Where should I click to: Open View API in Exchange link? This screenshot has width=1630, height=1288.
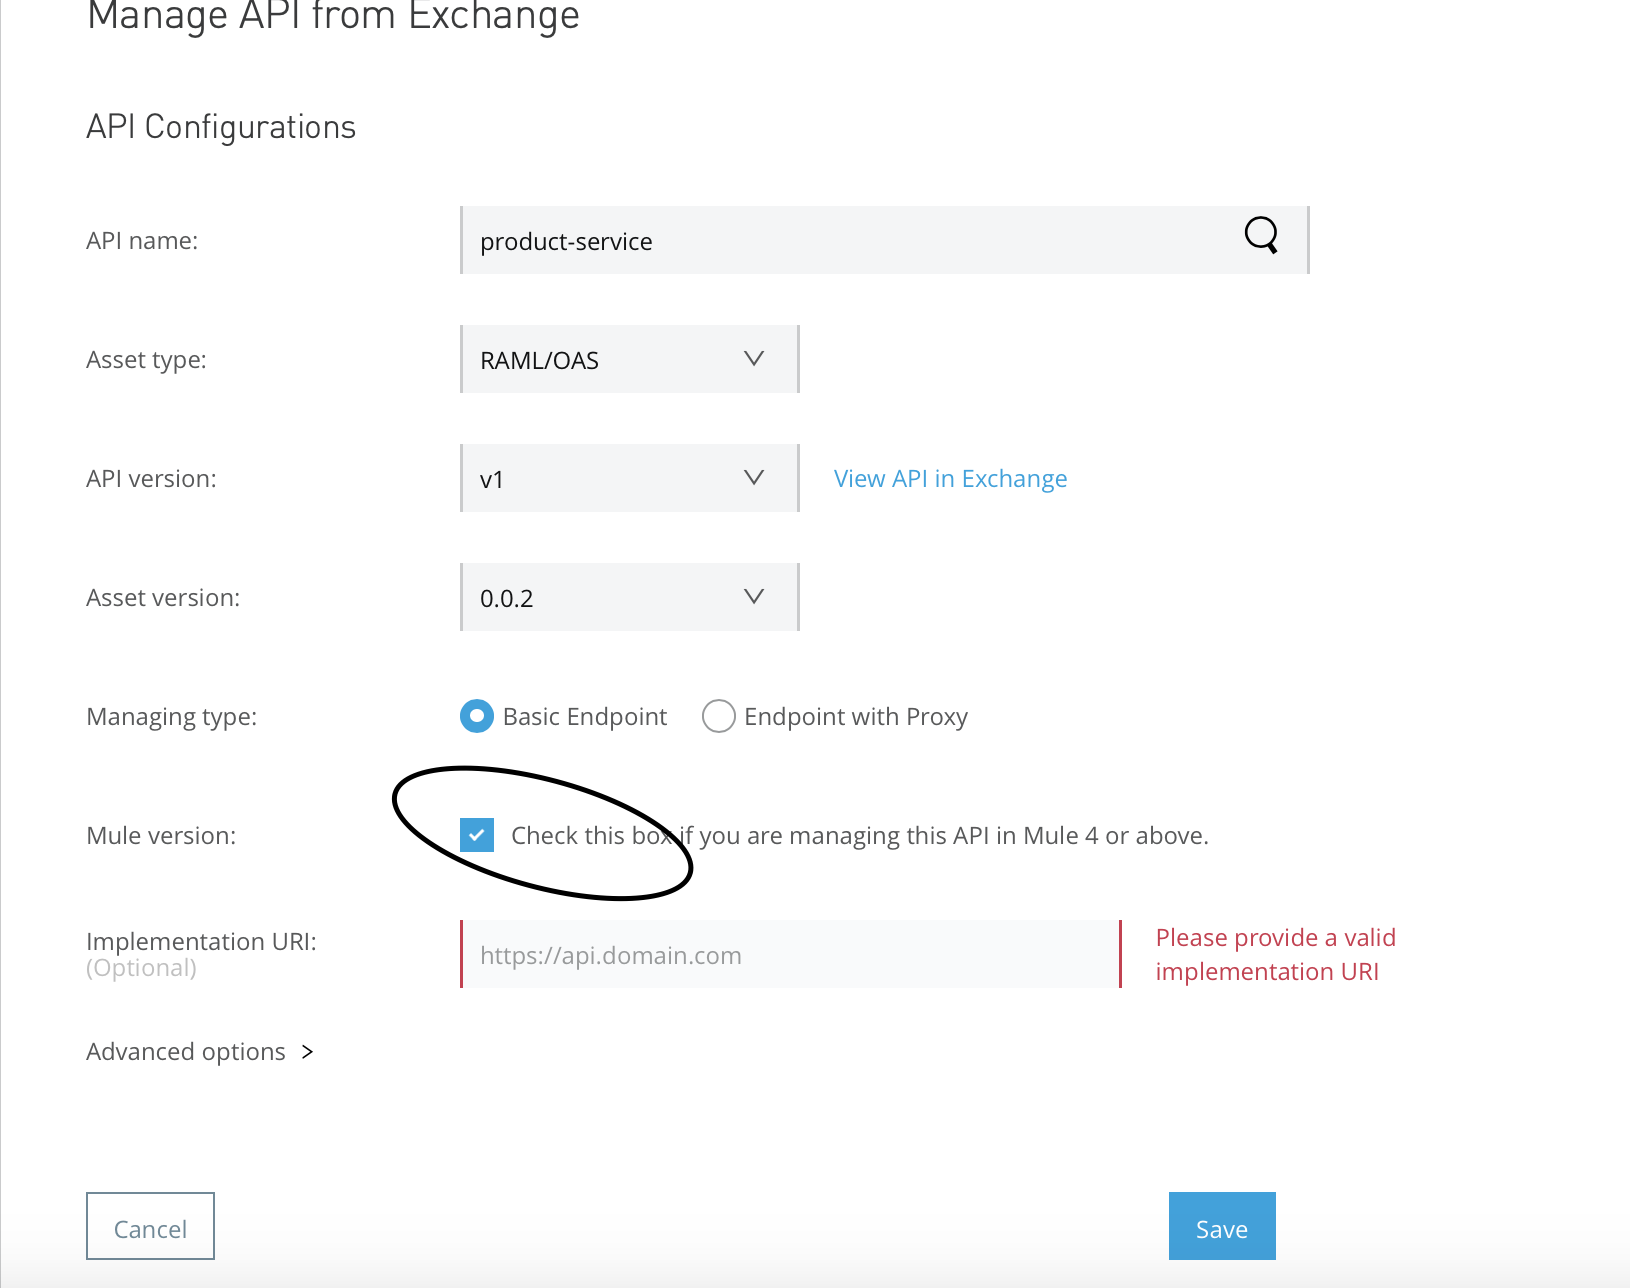(950, 479)
